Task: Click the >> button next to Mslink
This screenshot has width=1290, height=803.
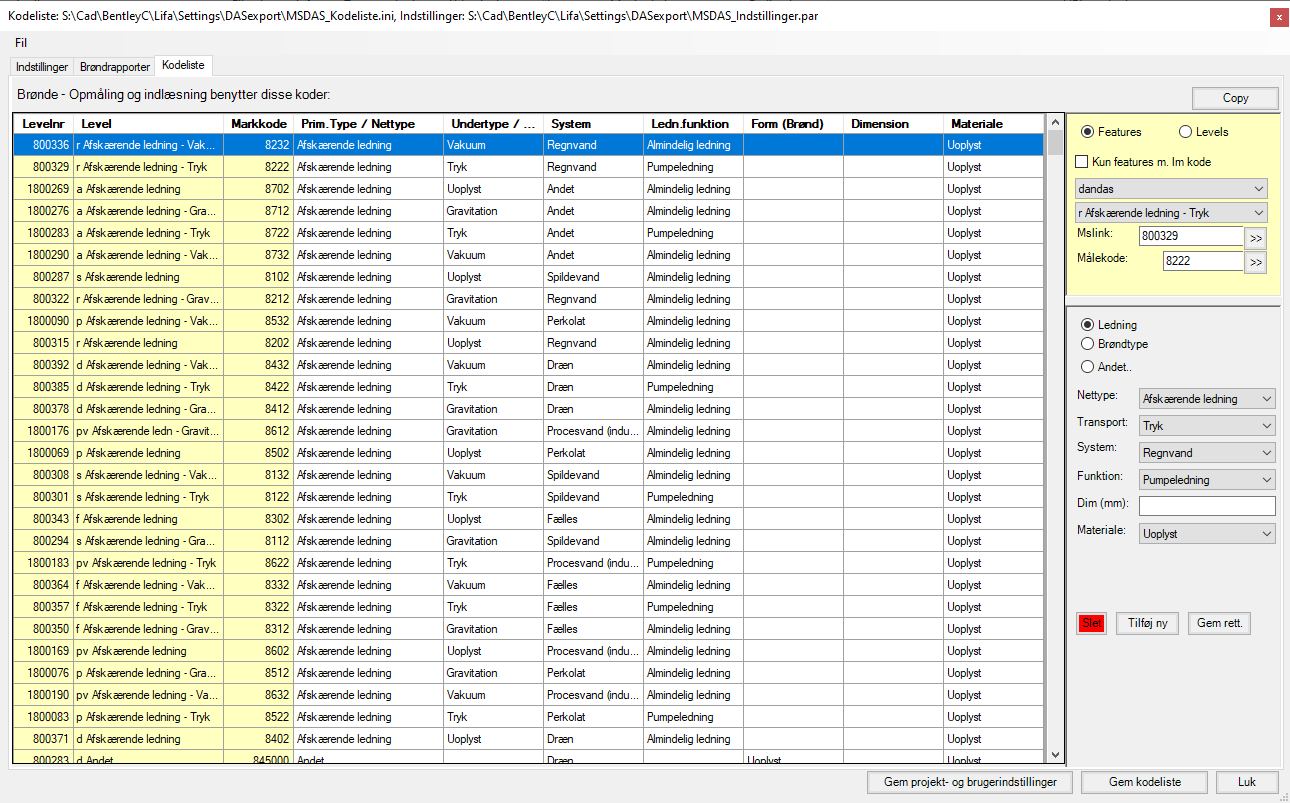Action: (x=1255, y=238)
